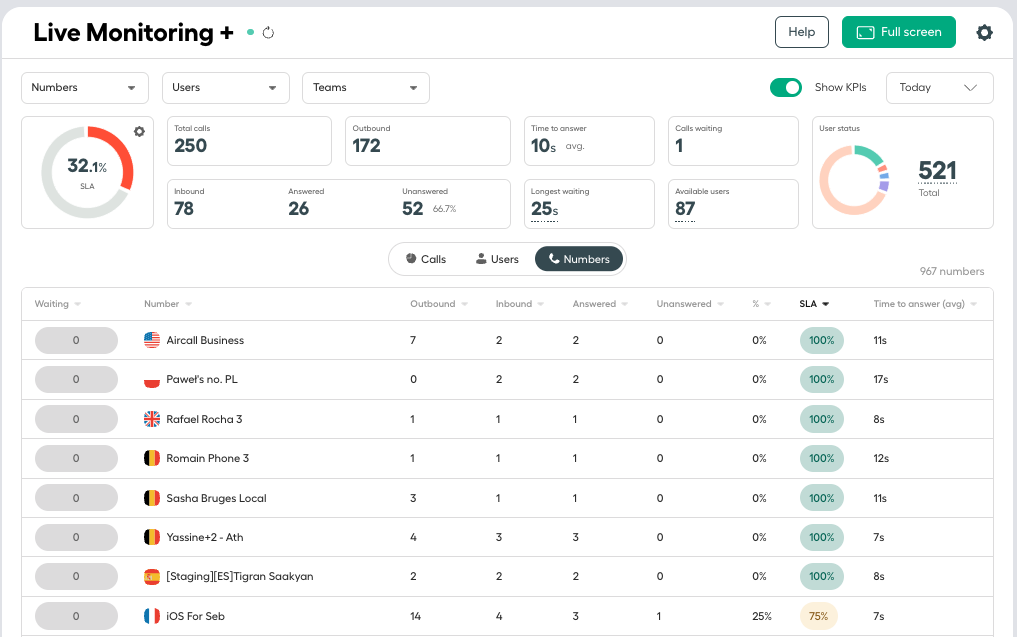Switch to the Calls tab
This screenshot has width=1017, height=637.
click(426, 259)
